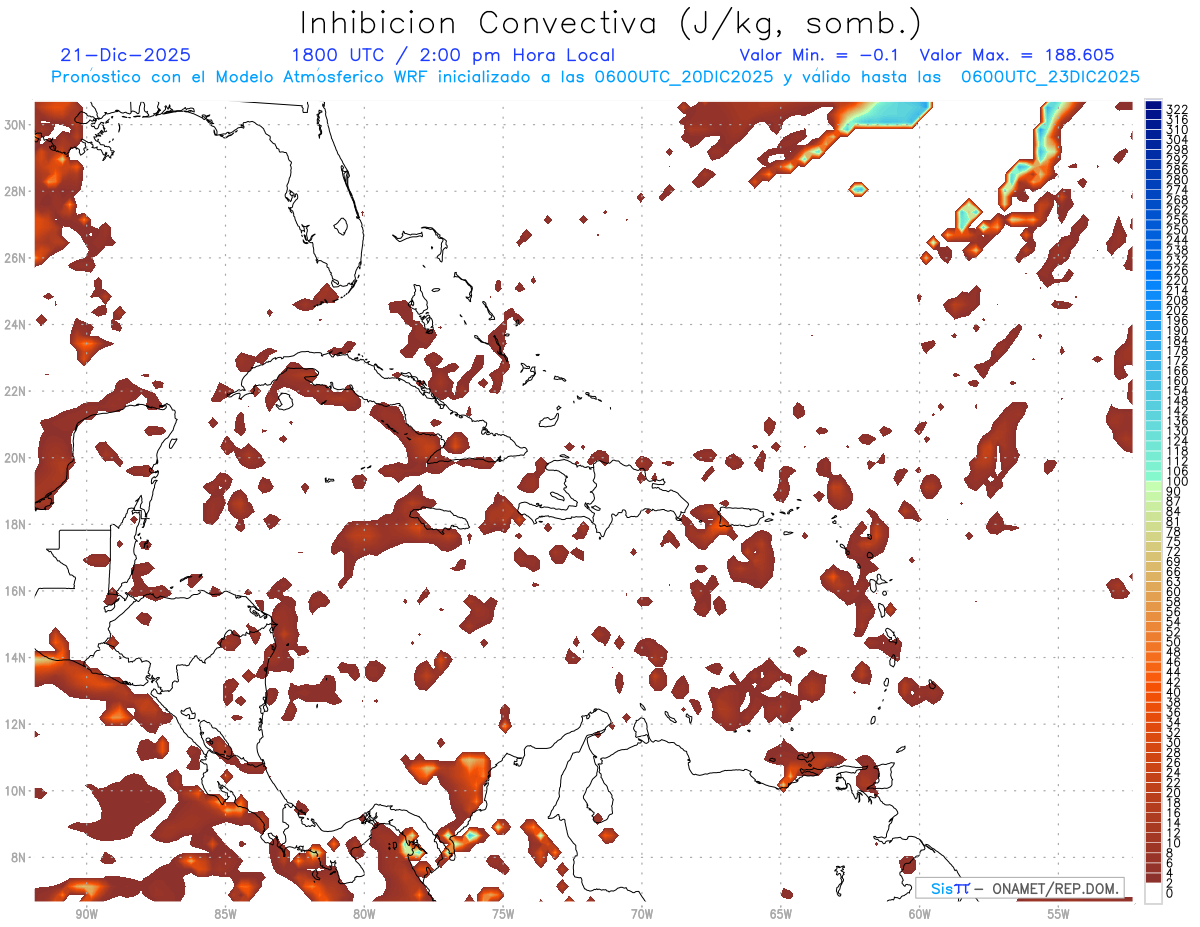
Task: Click the "22N" latitude label
Action: tap(16, 391)
